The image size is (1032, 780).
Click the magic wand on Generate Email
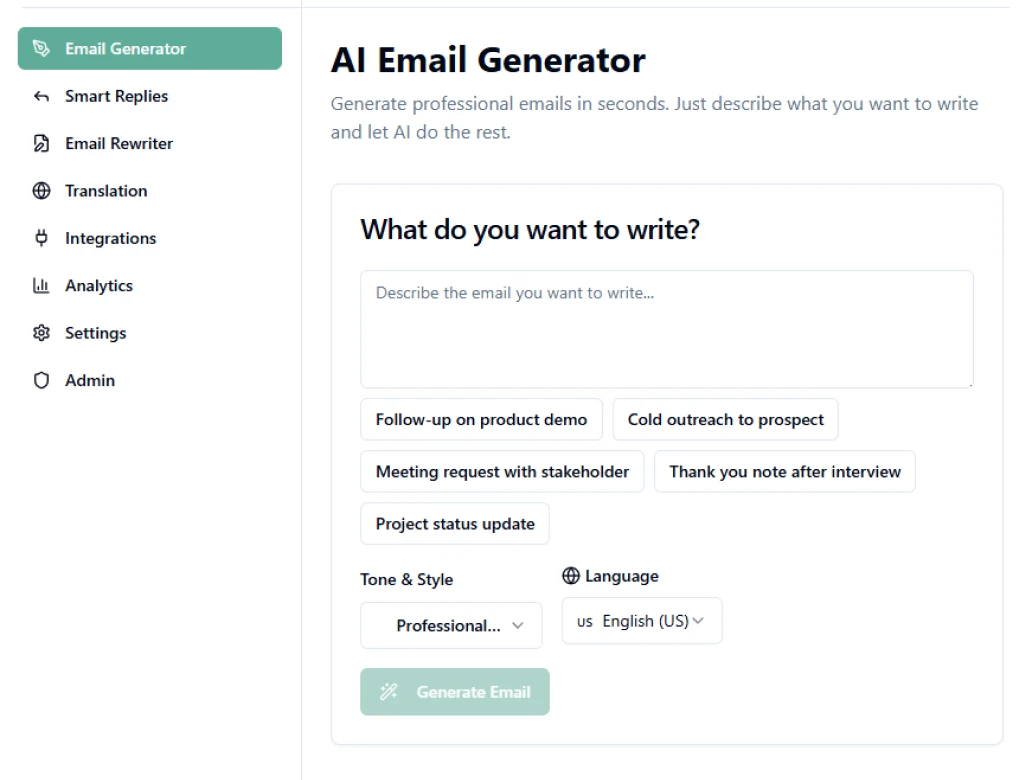388,691
